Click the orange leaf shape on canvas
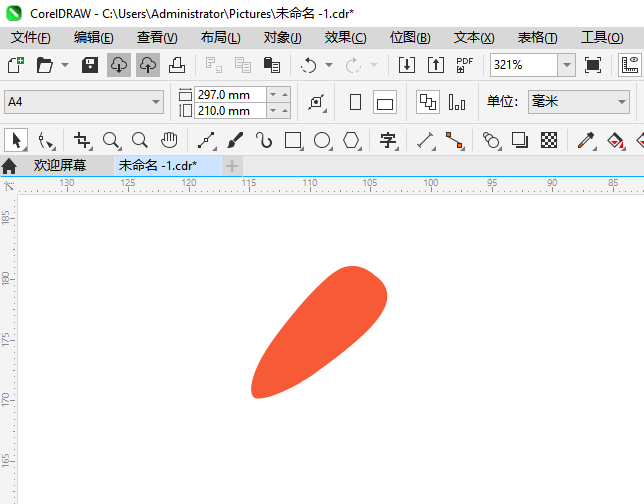 [x=320, y=333]
